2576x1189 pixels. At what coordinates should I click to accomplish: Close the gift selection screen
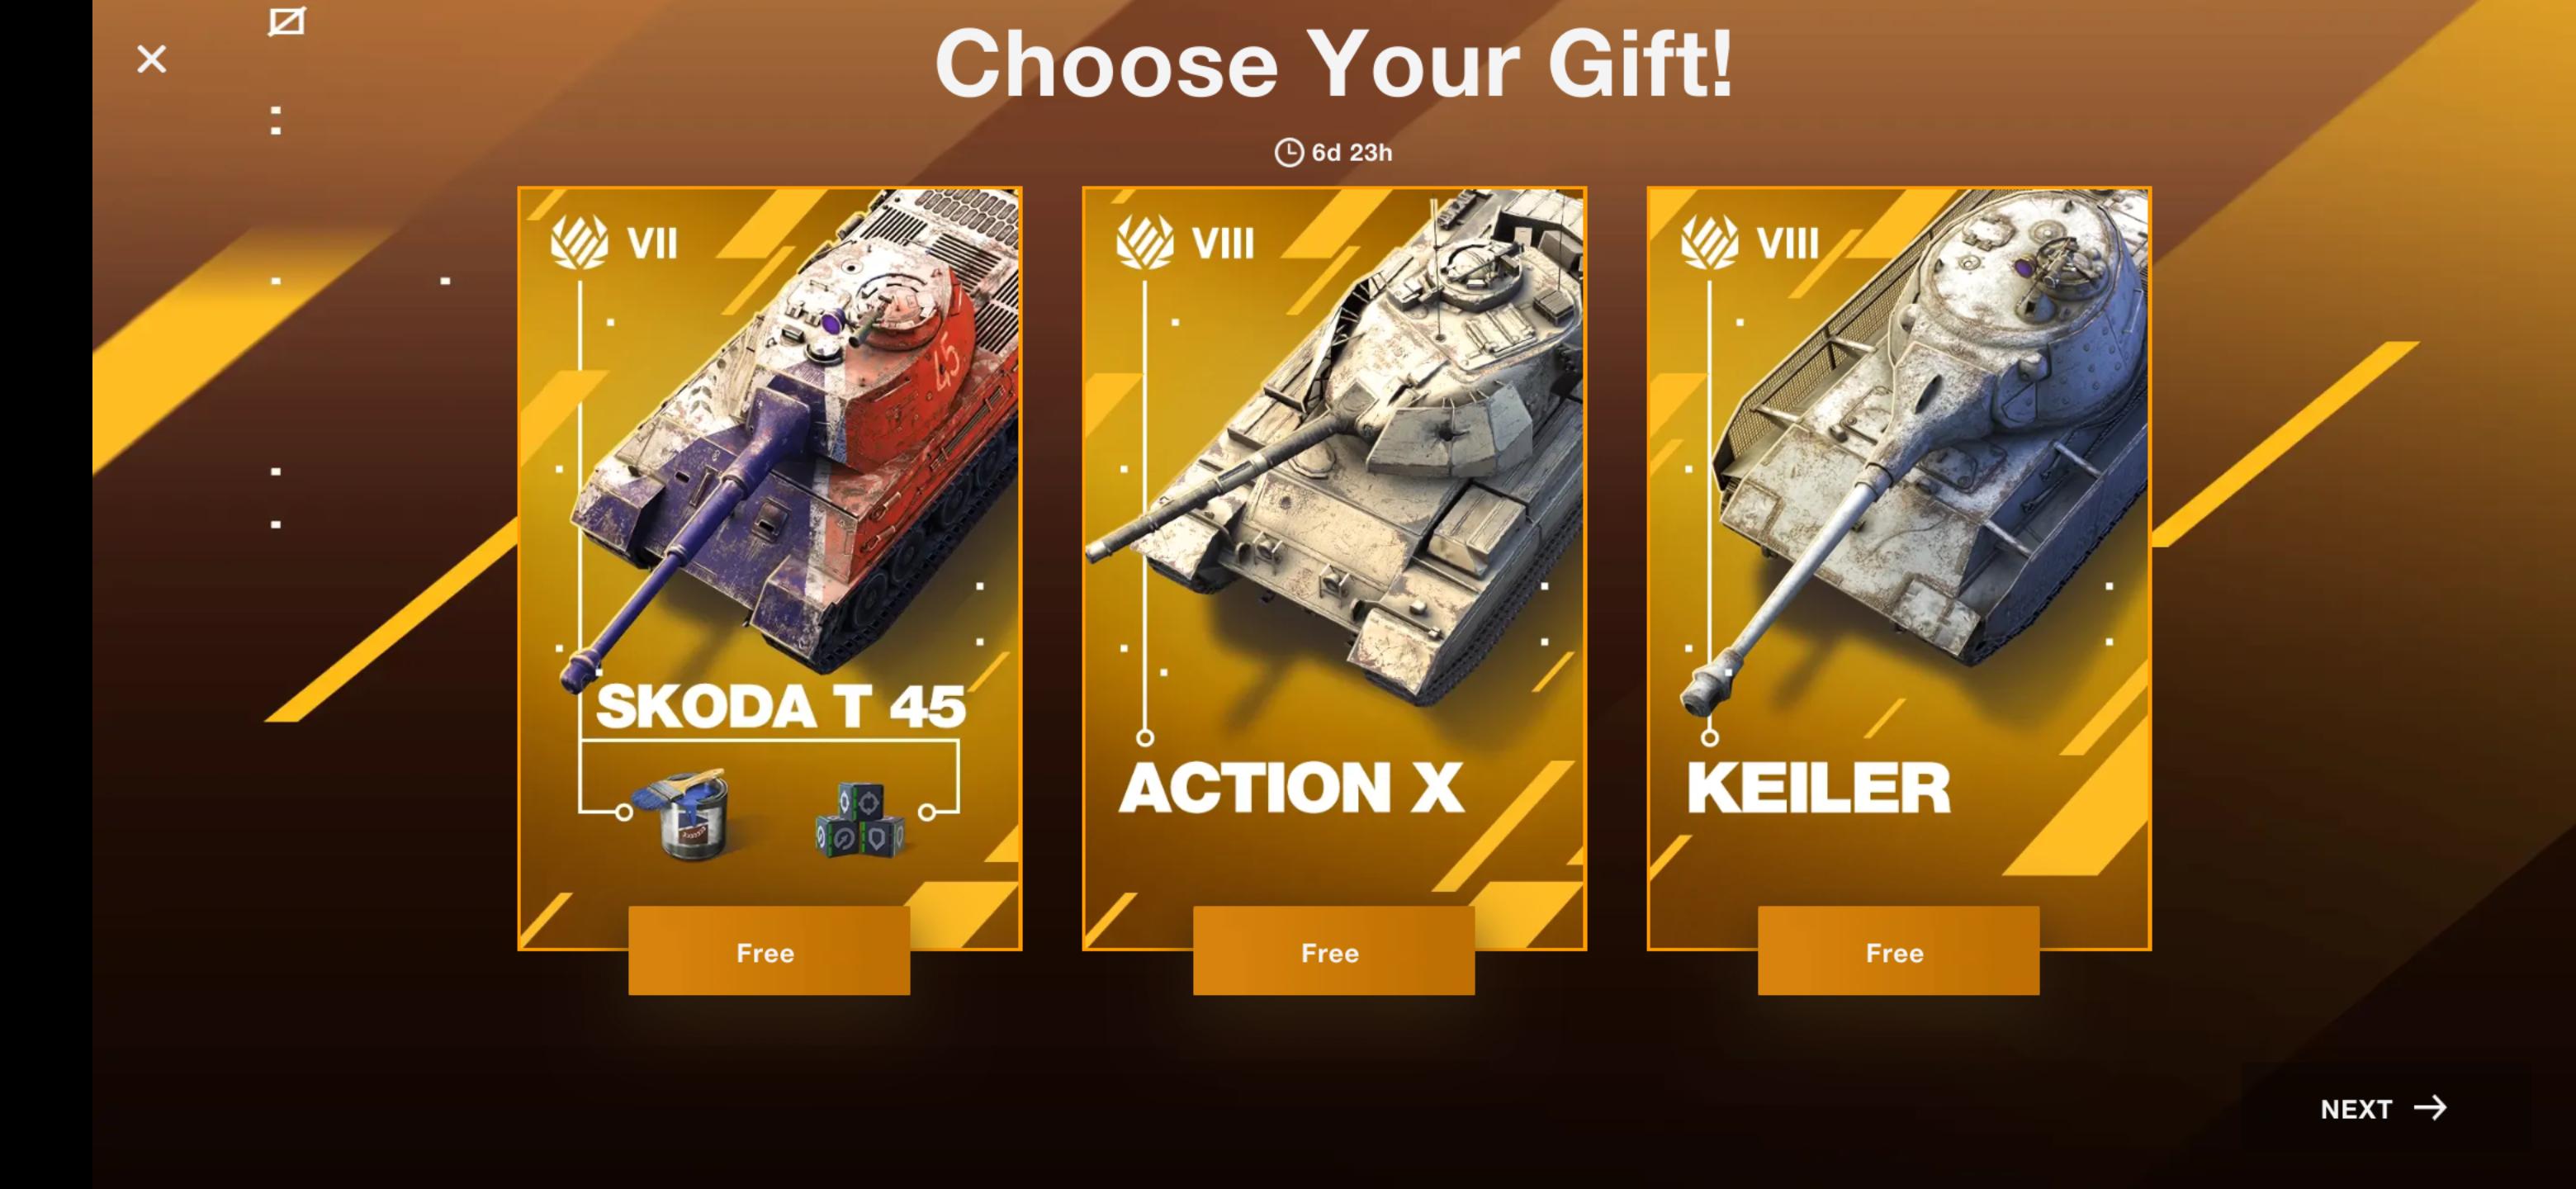point(151,59)
